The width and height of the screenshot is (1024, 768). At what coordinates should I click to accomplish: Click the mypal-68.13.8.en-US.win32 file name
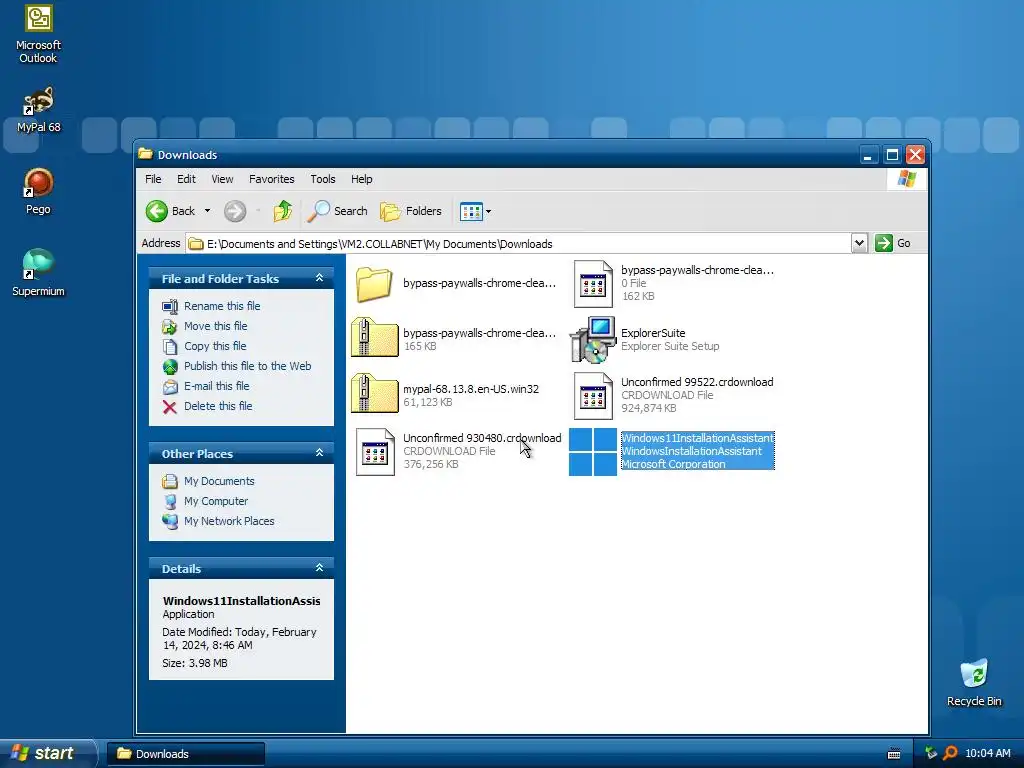click(x=471, y=389)
